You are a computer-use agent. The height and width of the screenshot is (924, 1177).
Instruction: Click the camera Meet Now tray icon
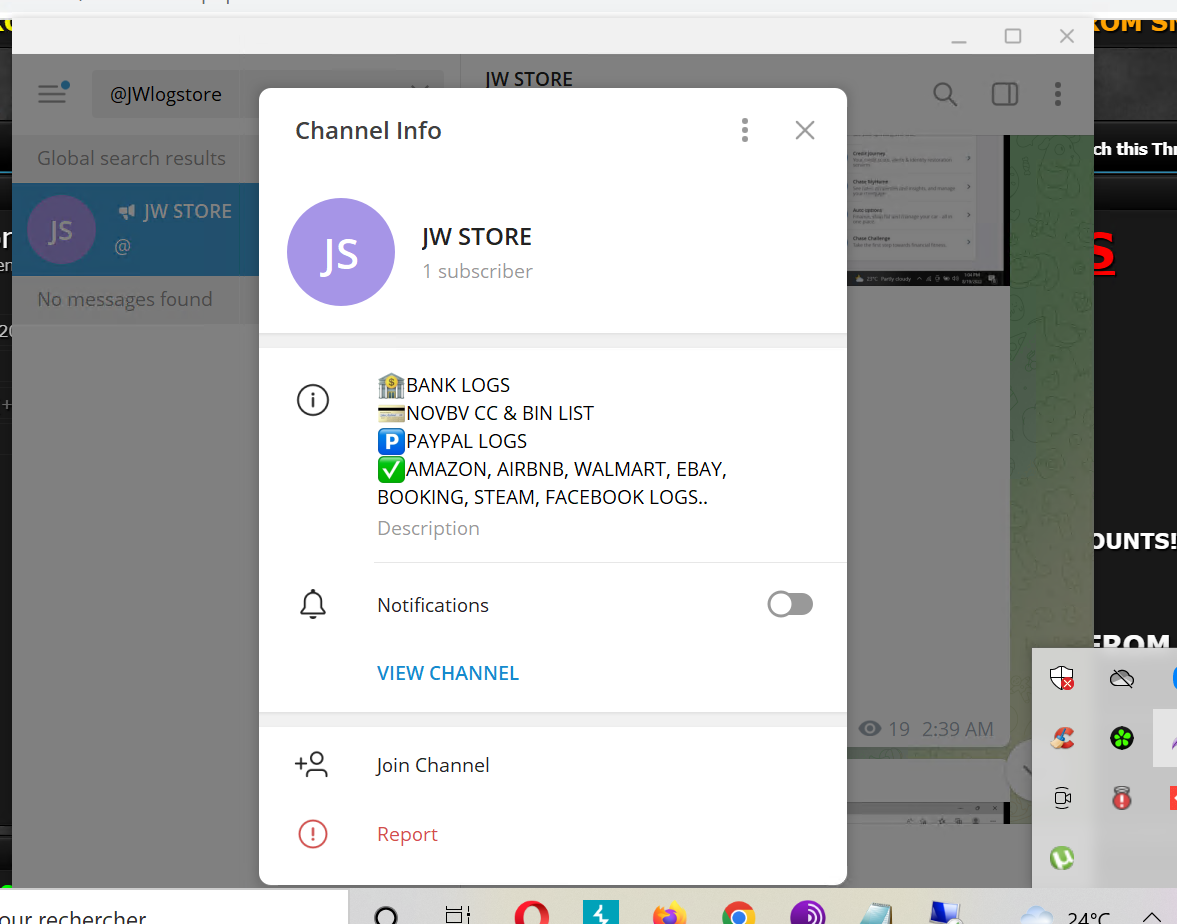[x=1062, y=798]
